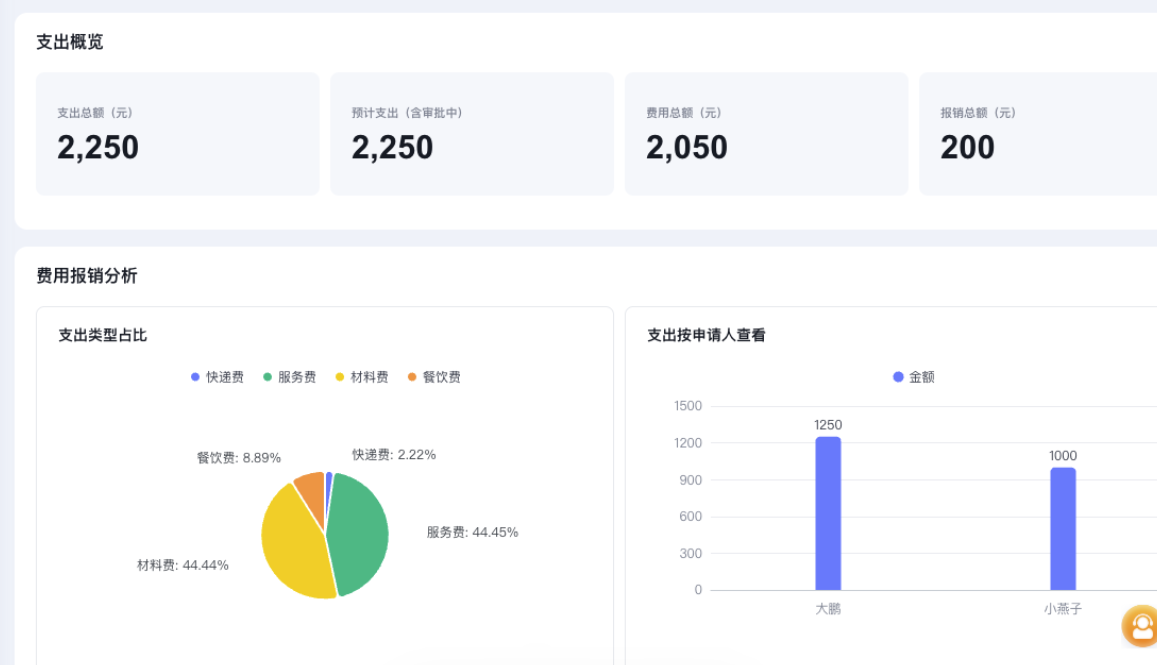Click the 1500 y-axis tick label
1157x665 pixels.
[688, 406]
